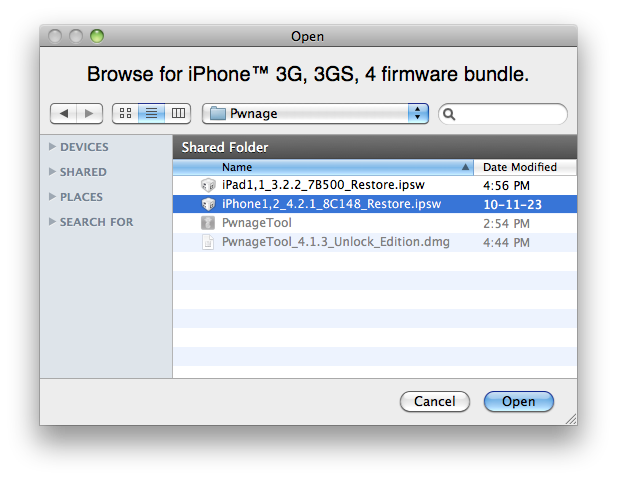Screen dimensions: 617x480
Task: Expand the SHARED sidebar section
Action: tap(53, 172)
